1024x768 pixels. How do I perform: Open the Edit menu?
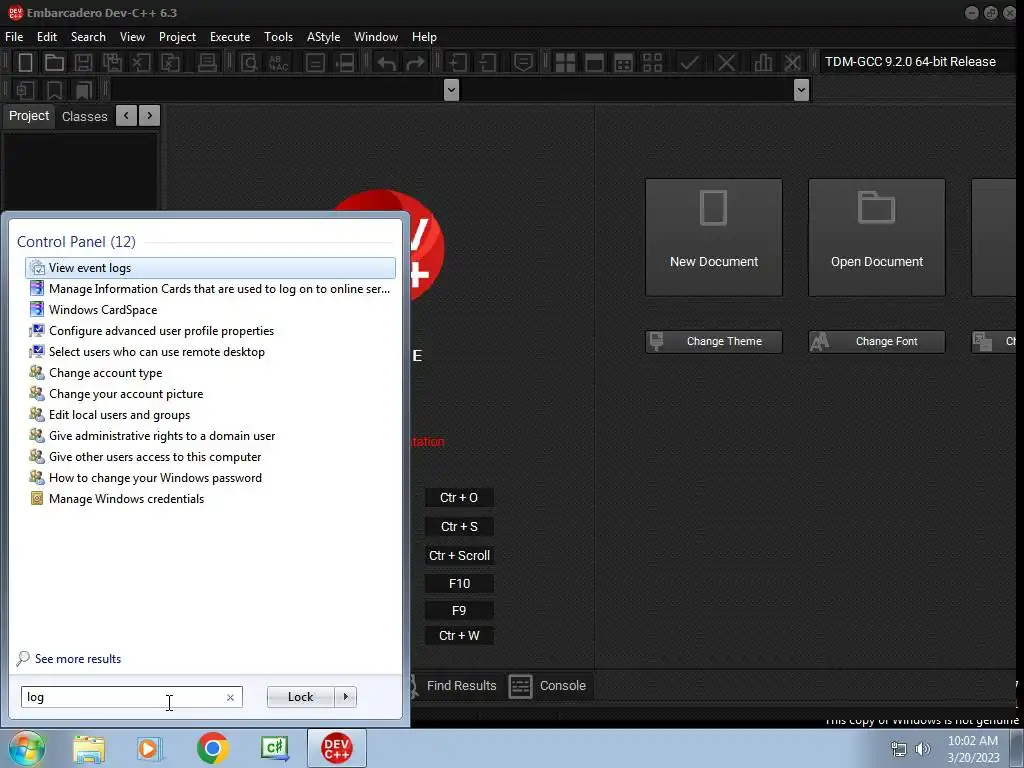[x=46, y=37]
